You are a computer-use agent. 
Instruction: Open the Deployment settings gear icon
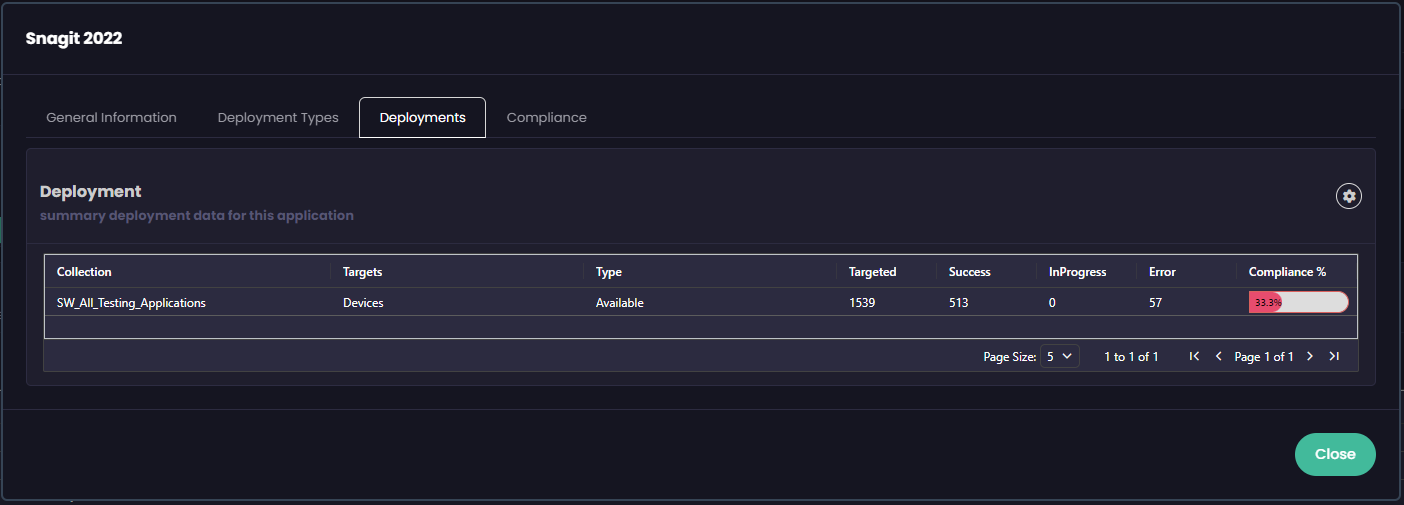pos(1349,196)
